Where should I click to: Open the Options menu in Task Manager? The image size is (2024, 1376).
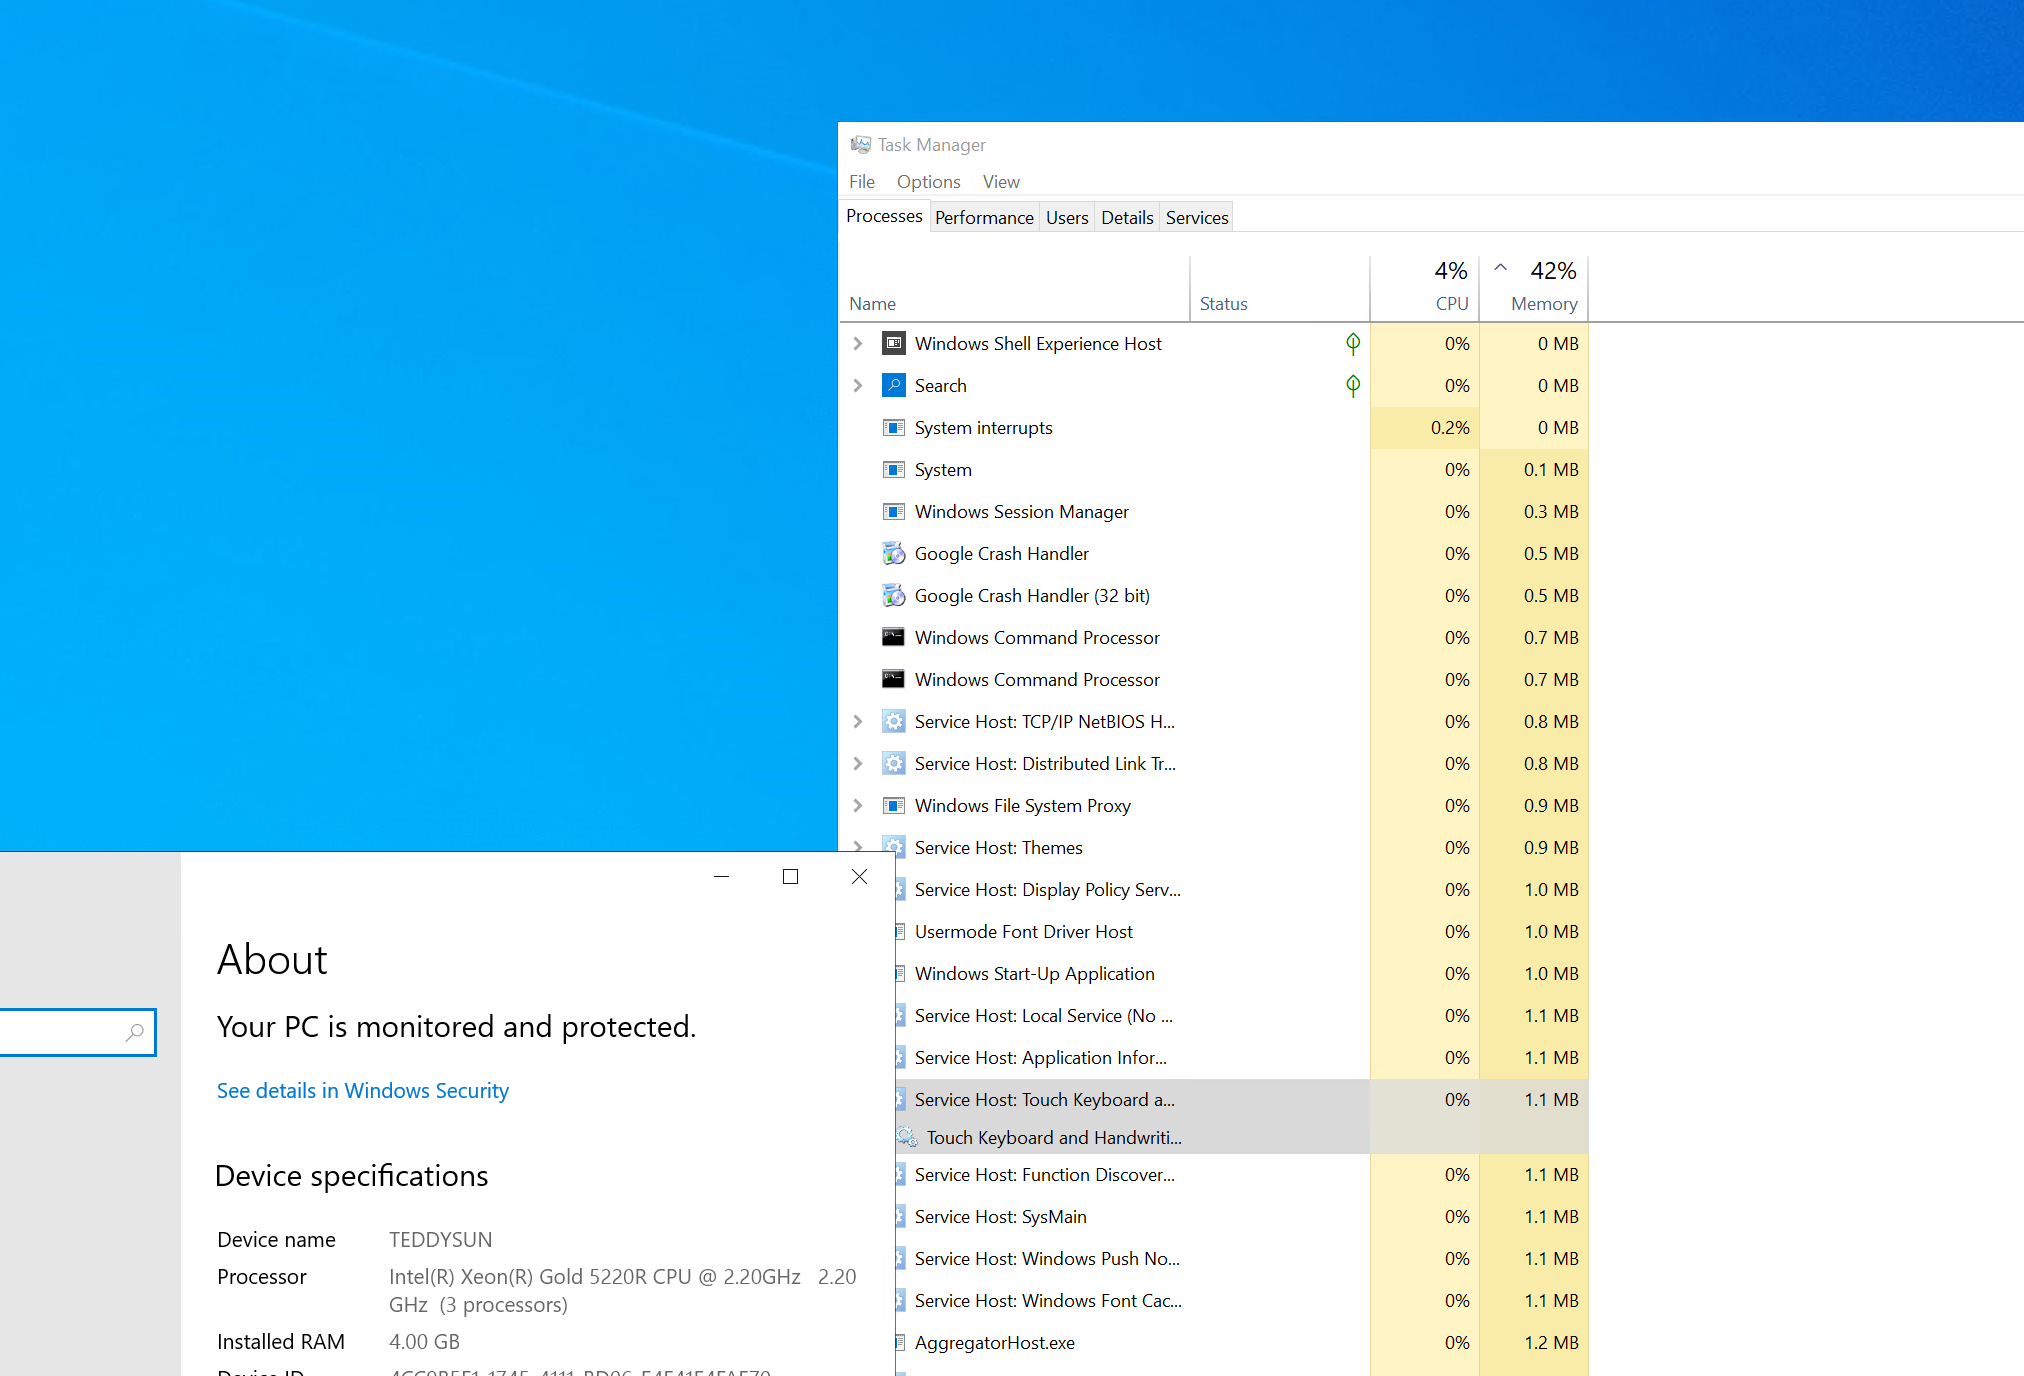(x=928, y=181)
